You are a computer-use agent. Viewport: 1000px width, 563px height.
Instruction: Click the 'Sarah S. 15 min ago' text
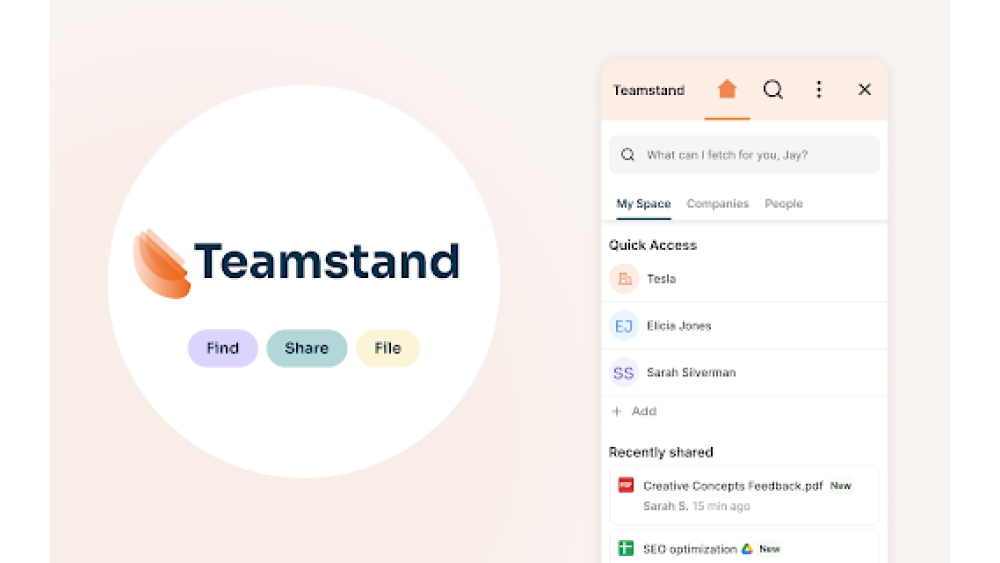696,506
